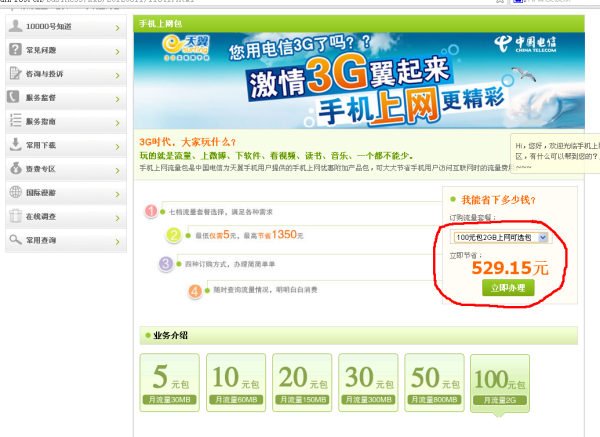Expand the 常用下载 row arrow
600x437 pixels.
117,147
